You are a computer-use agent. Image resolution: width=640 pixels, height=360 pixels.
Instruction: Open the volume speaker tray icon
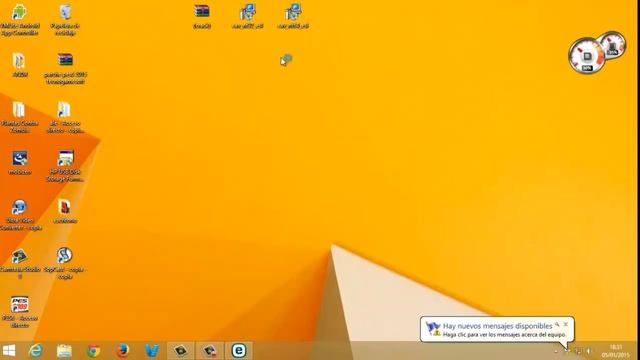coord(589,351)
